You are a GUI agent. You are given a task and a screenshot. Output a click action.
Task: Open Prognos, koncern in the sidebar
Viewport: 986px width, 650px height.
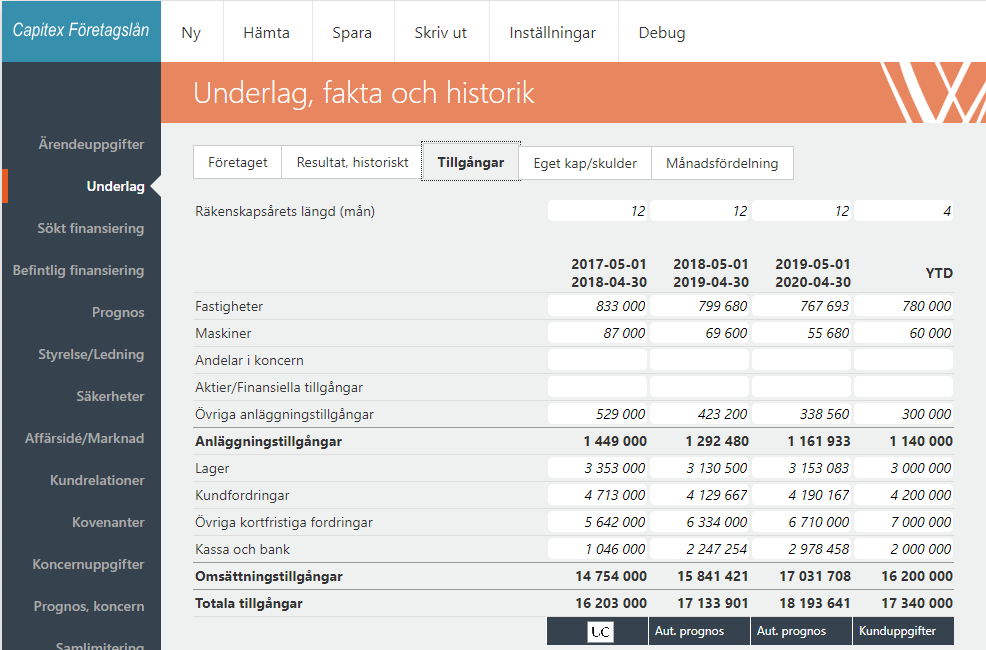tap(89, 607)
